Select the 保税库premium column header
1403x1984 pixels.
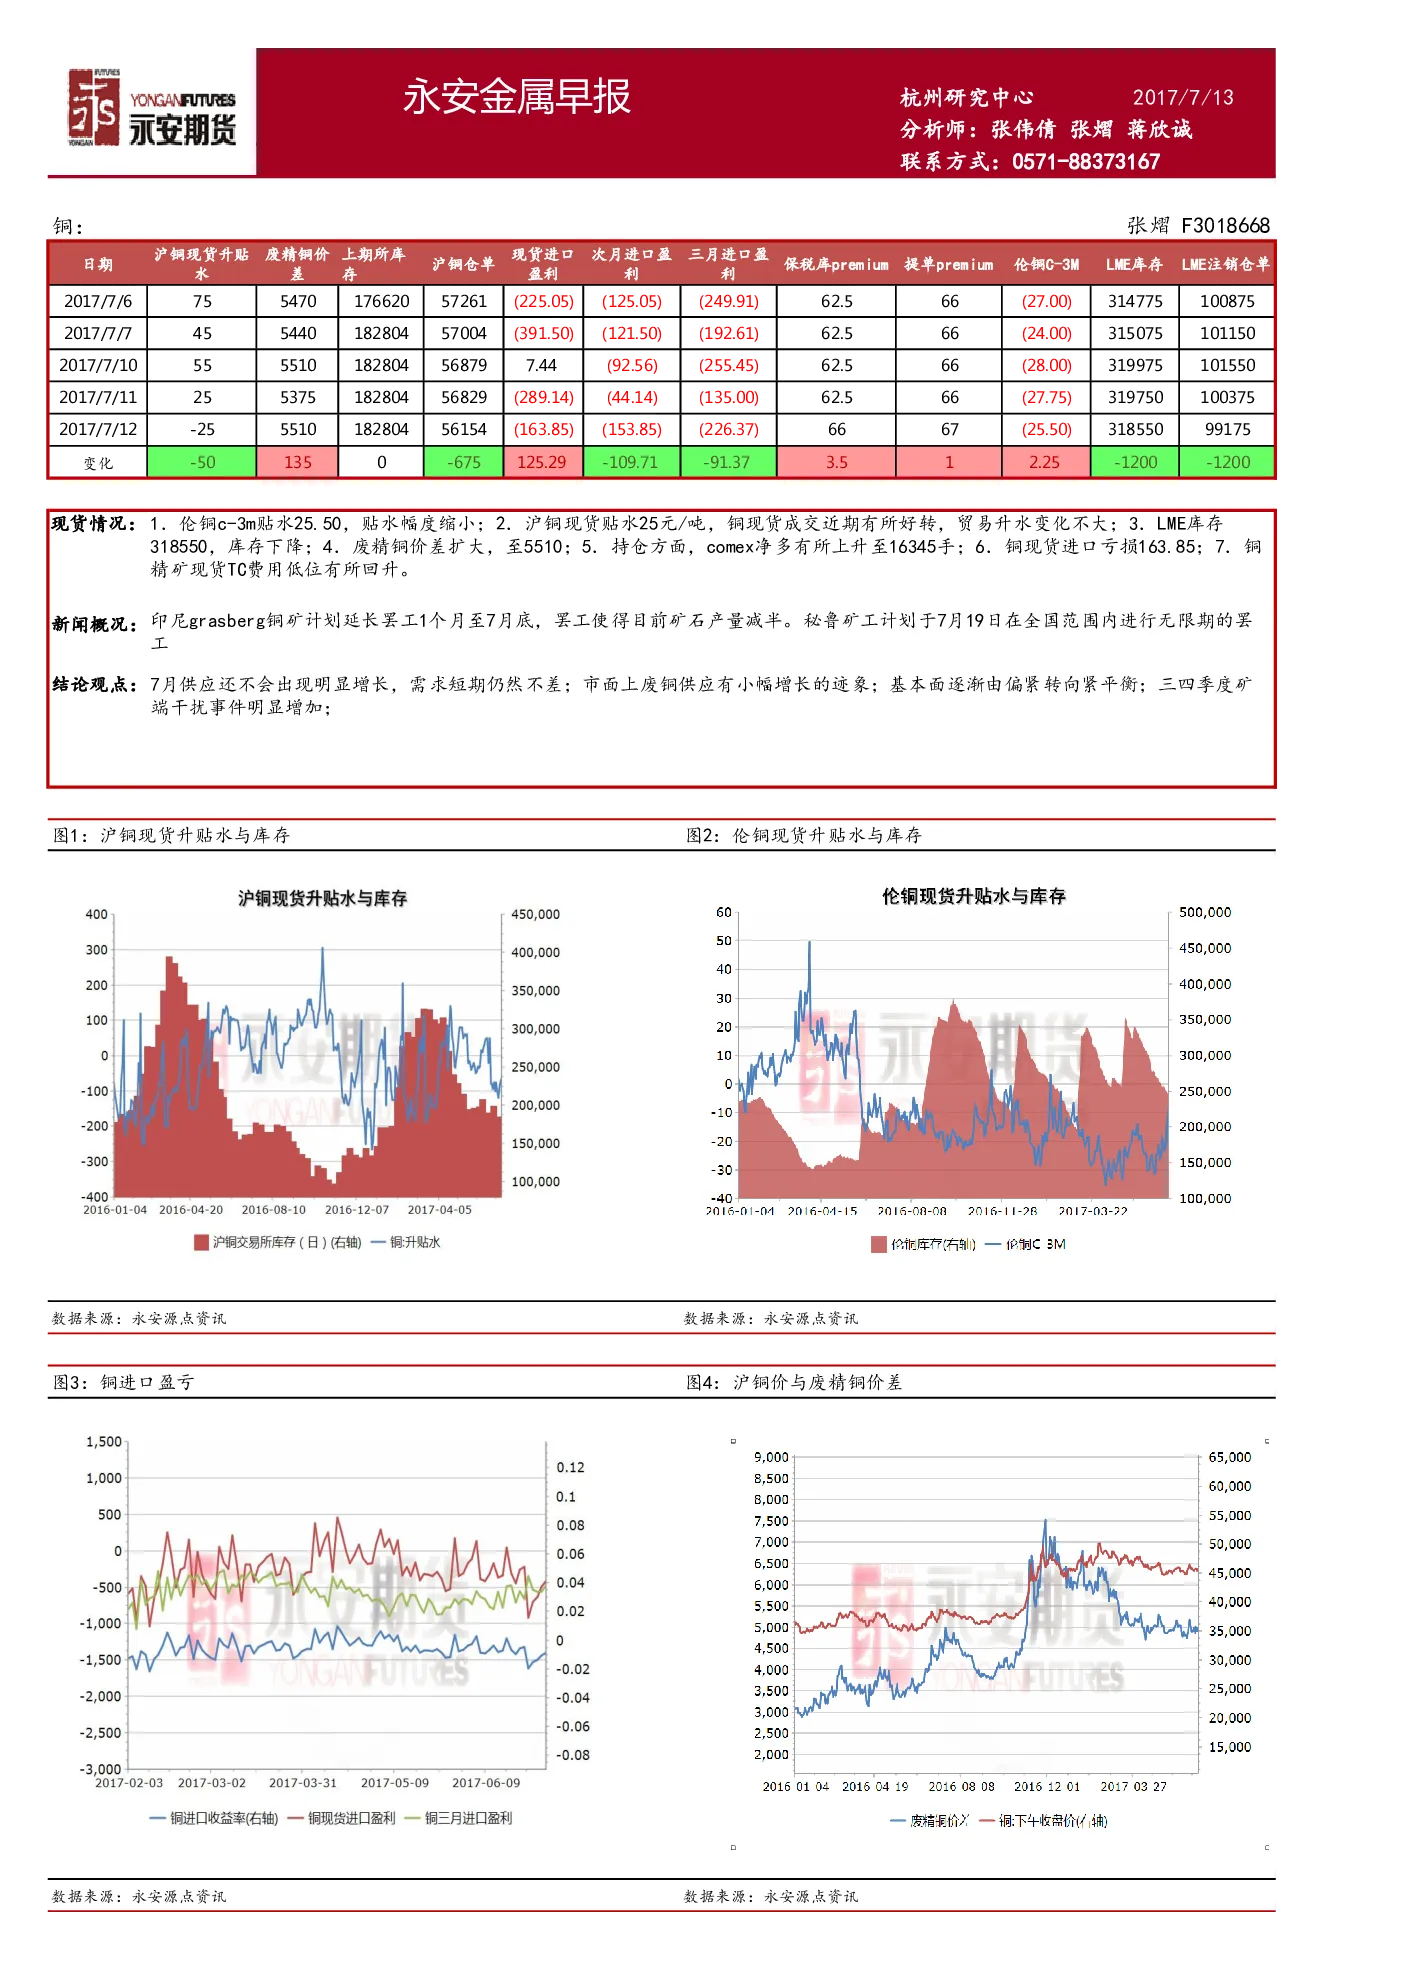[837, 264]
